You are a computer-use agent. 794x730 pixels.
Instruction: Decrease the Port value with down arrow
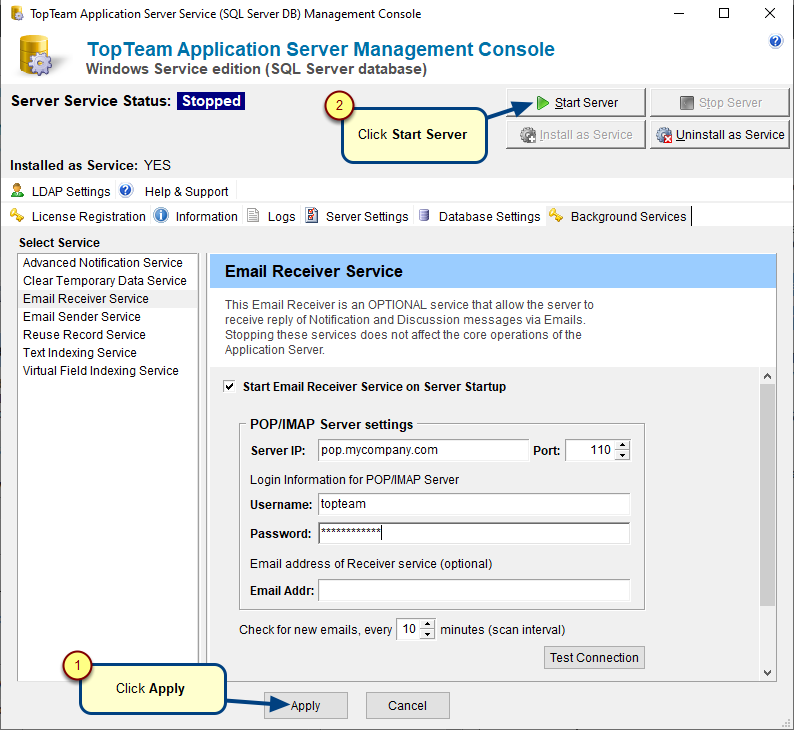(622, 455)
